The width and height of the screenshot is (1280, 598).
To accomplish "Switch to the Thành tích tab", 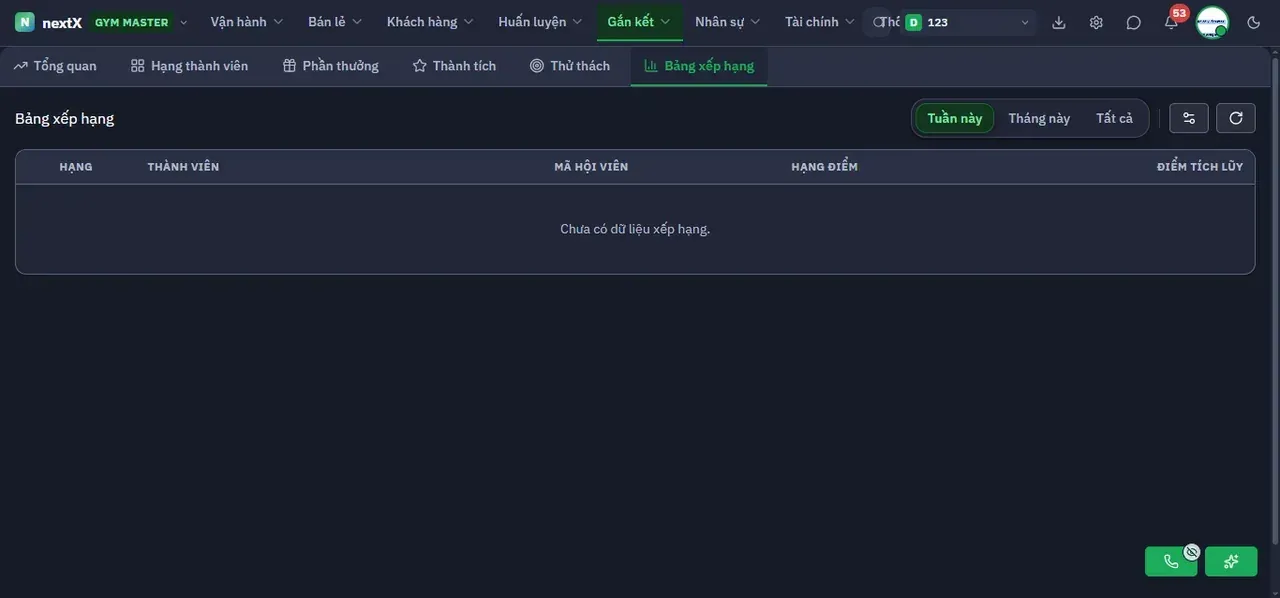I will 454,66.
